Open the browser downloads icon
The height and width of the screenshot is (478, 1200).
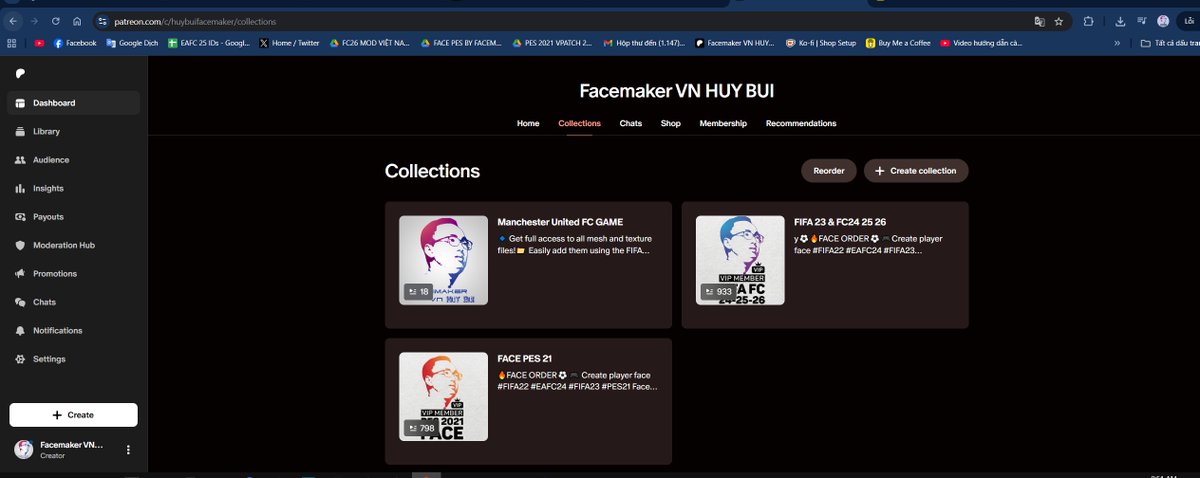1120,21
